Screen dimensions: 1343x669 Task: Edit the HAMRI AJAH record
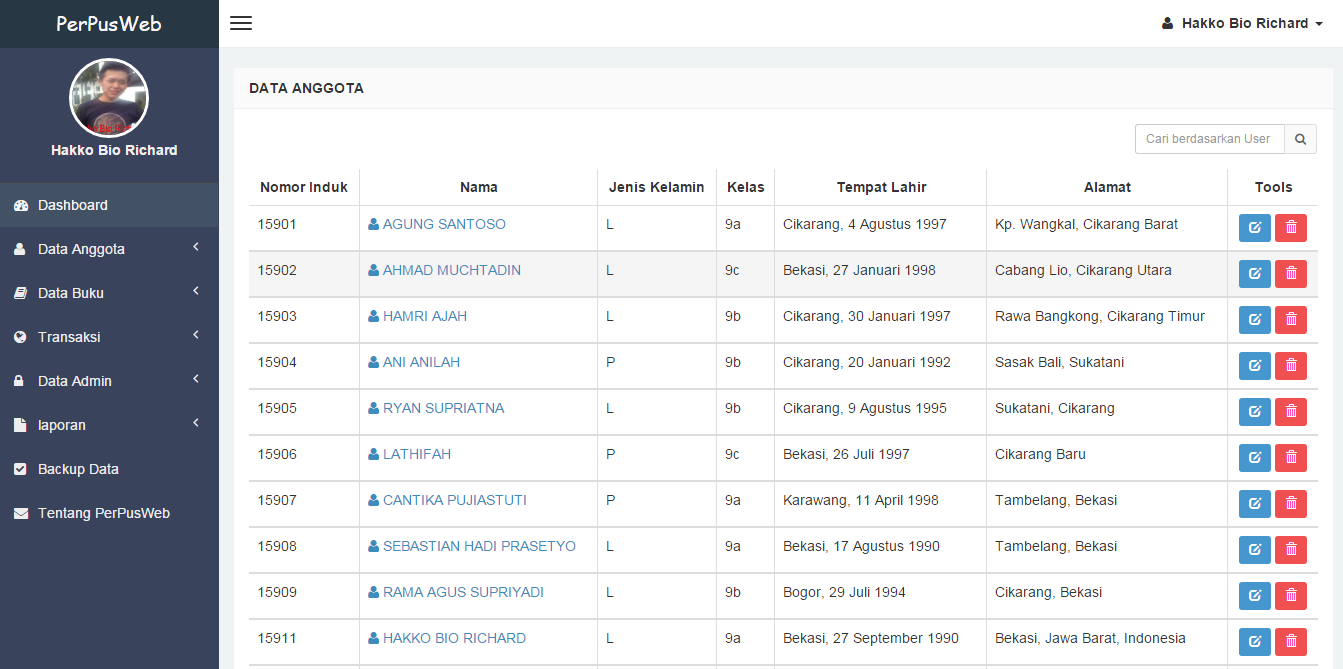coord(1255,320)
